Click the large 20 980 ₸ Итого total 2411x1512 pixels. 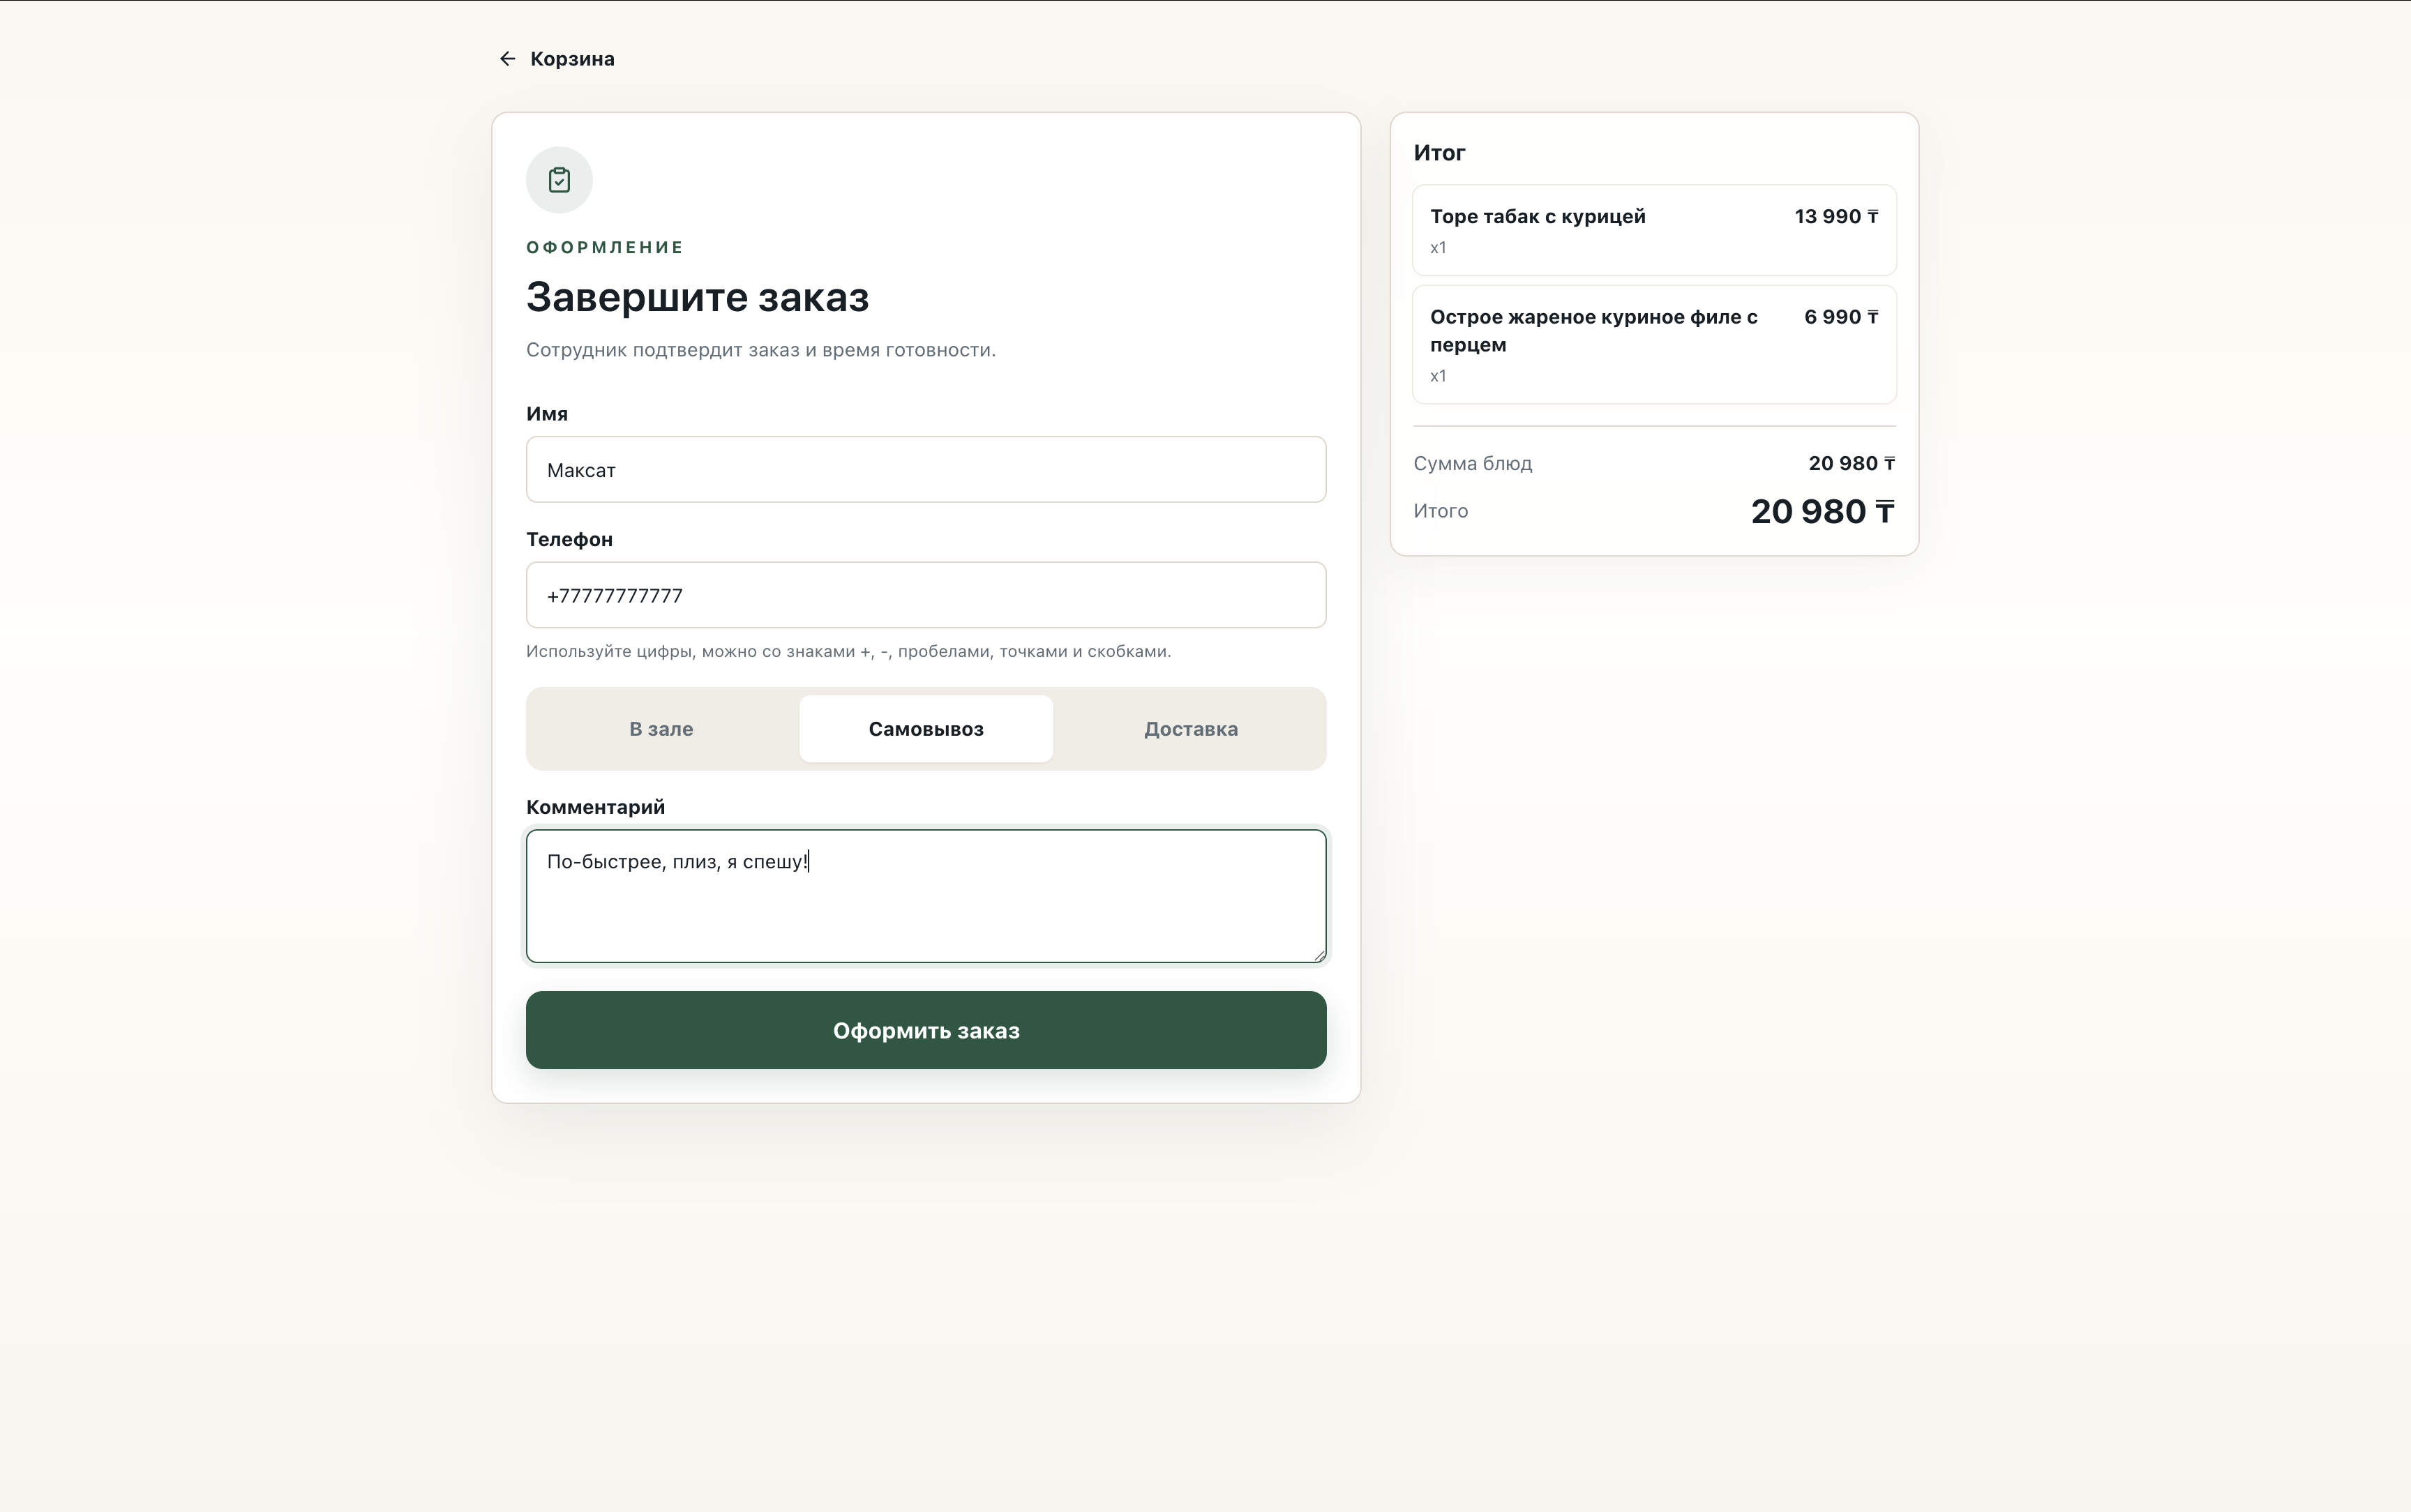pyautogui.click(x=1822, y=512)
